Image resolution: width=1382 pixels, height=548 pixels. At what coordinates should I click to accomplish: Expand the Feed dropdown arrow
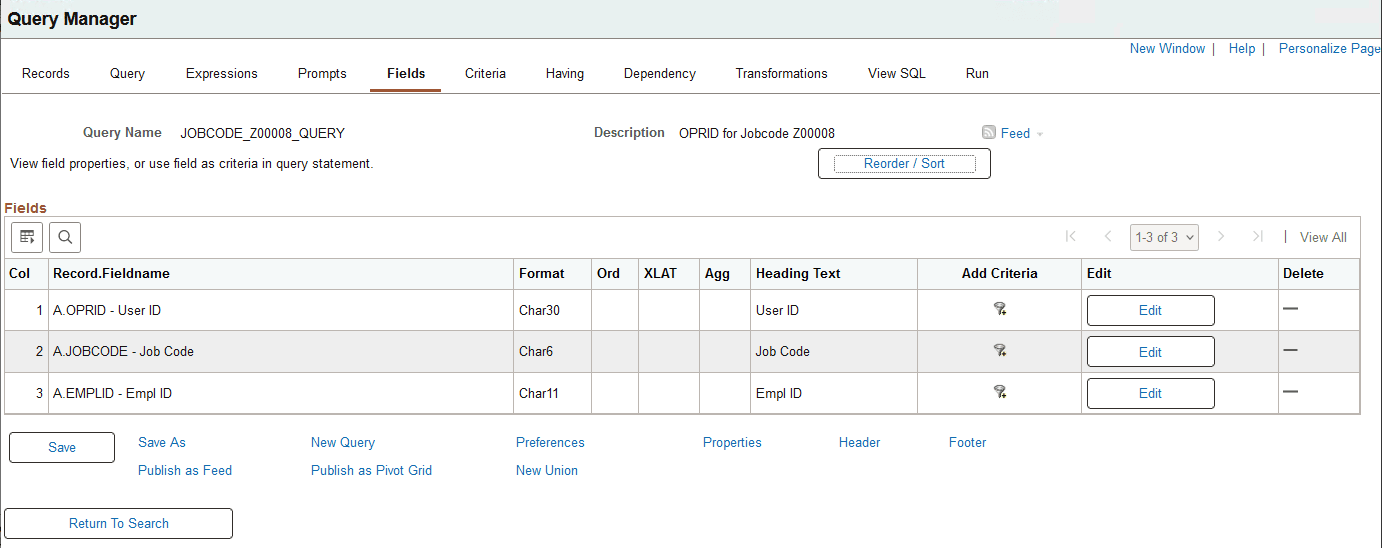[x=1040, y=134]
